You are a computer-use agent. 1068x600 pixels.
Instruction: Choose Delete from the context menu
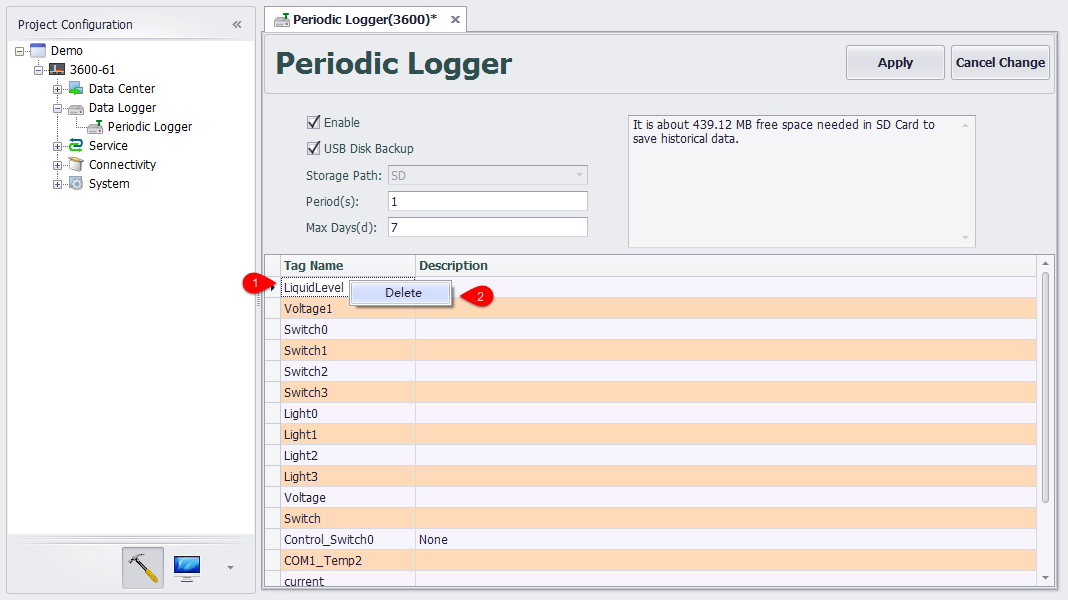403,293
